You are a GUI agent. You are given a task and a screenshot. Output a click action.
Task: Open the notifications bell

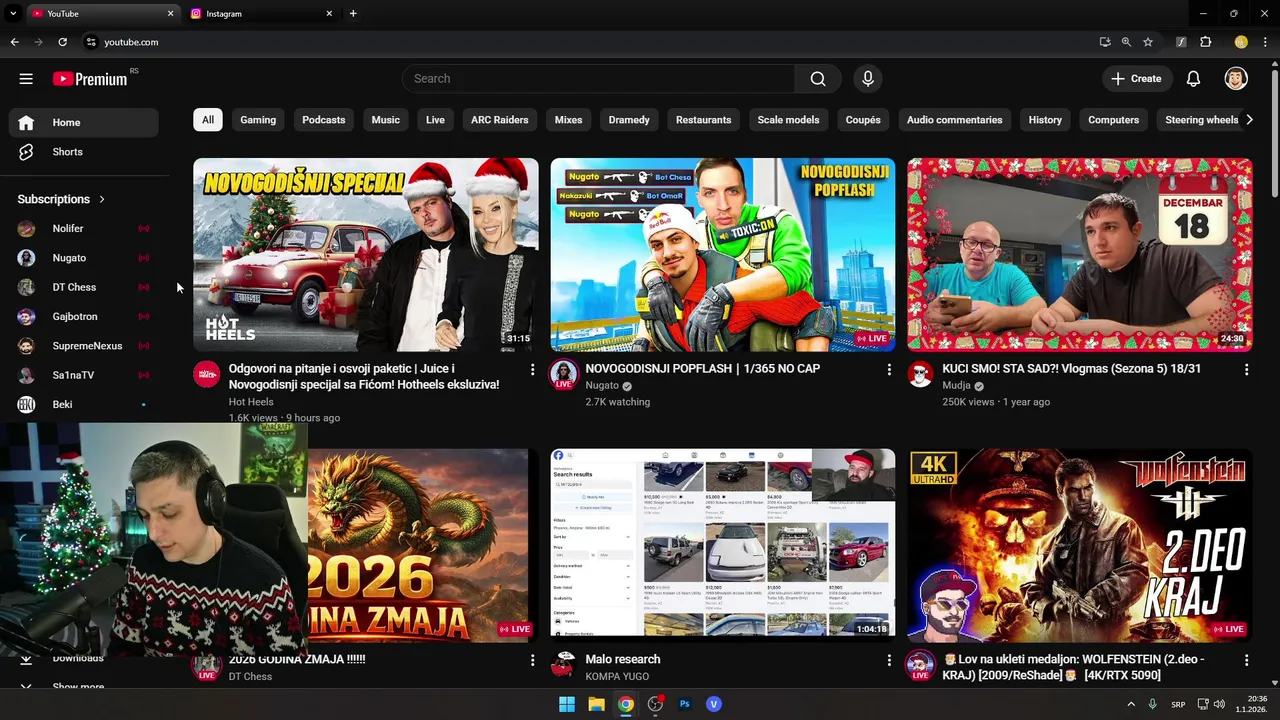coord(1193,79)
